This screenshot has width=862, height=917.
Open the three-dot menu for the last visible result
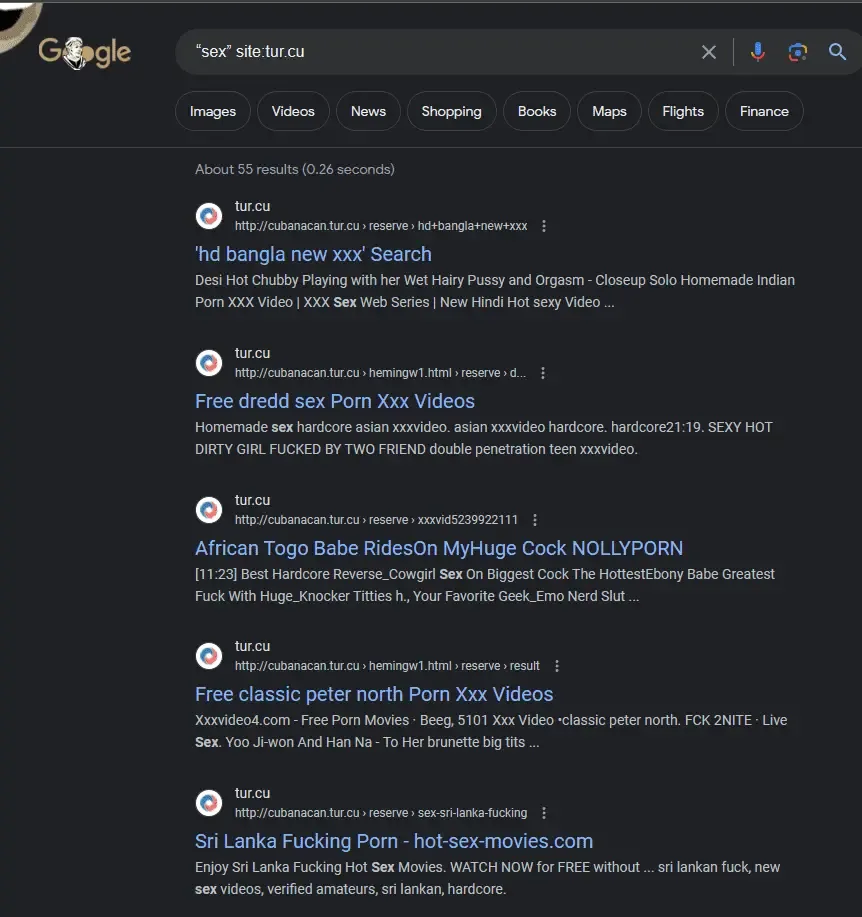coord(544,813)
